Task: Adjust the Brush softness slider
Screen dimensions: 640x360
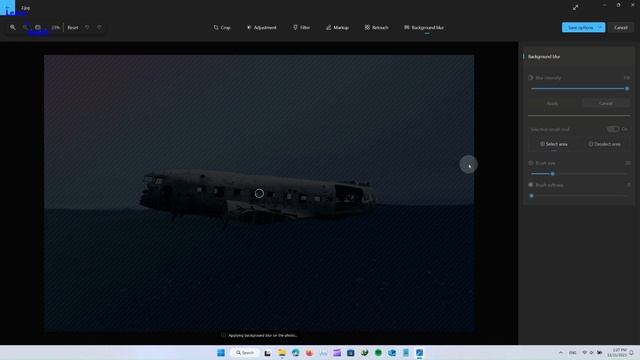Action: (579, 196)
